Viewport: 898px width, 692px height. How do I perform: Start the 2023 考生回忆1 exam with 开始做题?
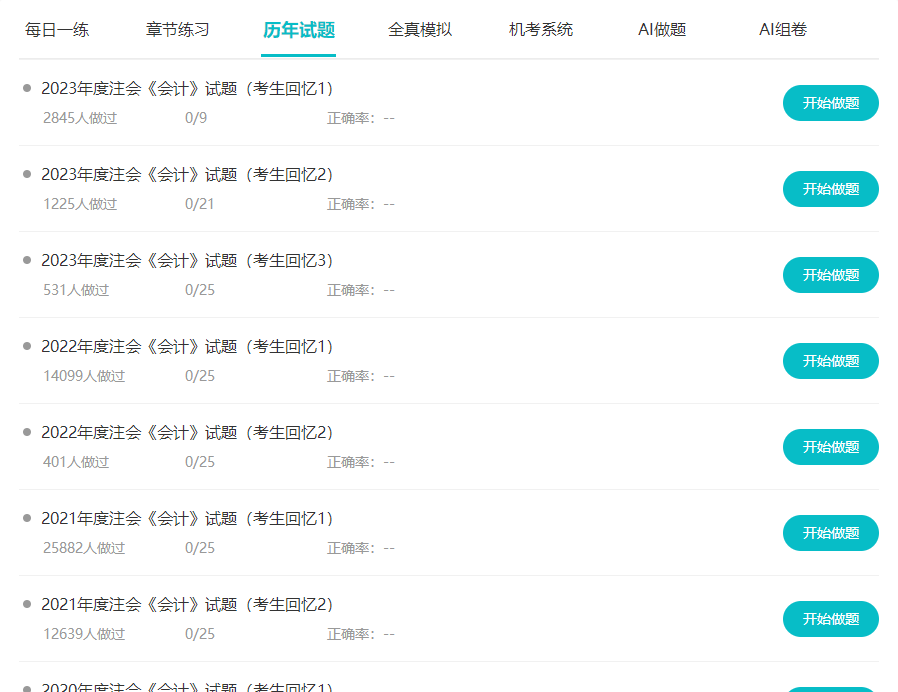click(x=830, y=103)
